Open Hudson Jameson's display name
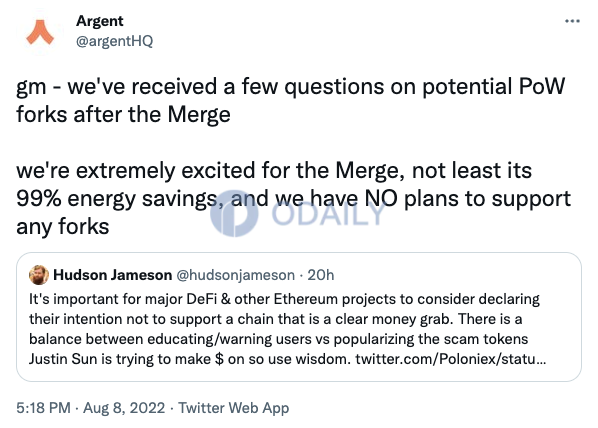Image resolution: width=598 pixels, height=428 pixels. tap(113, 275)
